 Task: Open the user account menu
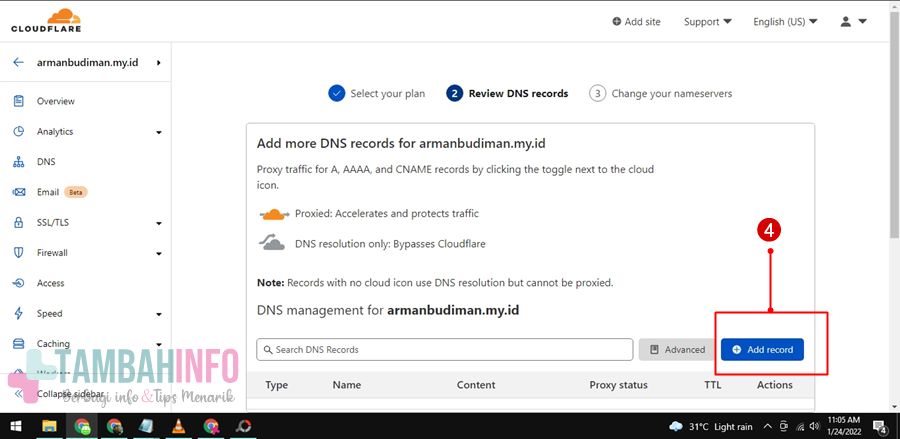point(853,22)
